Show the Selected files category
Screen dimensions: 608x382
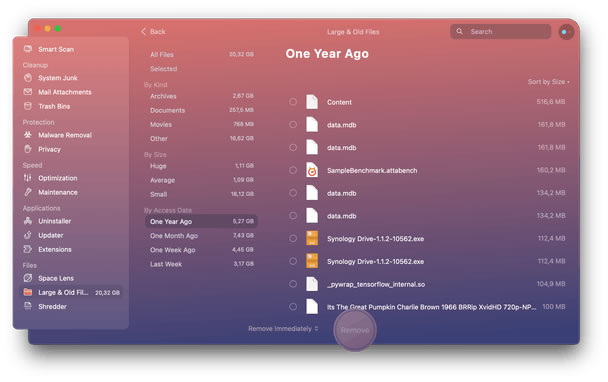[x=201, y=69]
